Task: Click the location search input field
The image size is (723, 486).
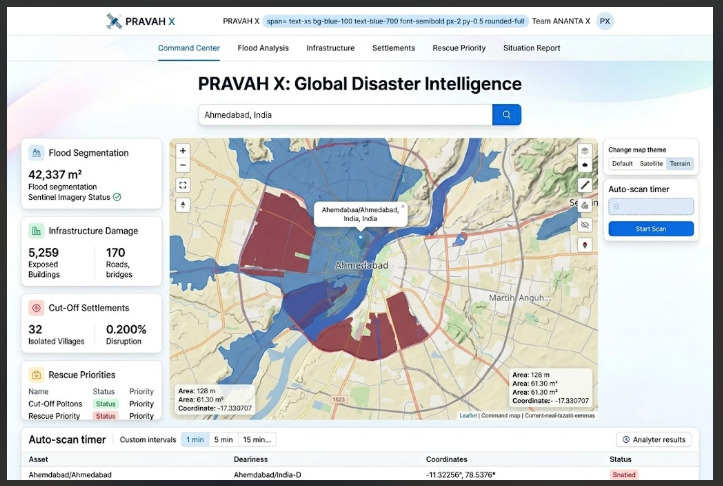Action: pos(345,115)
